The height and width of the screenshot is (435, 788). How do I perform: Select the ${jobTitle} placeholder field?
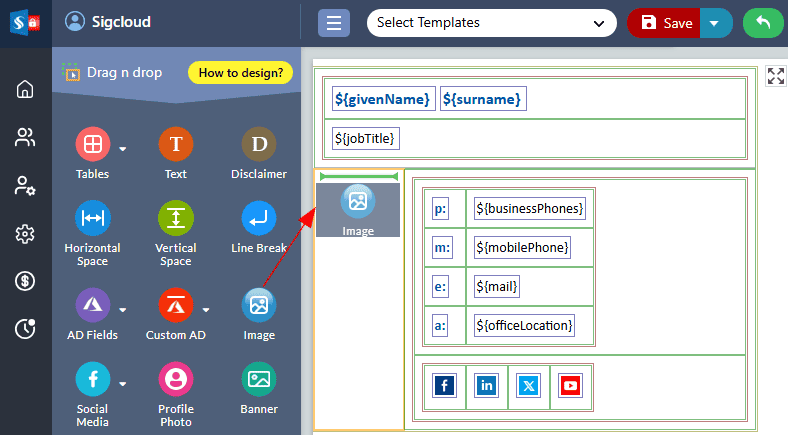[366, 138]
